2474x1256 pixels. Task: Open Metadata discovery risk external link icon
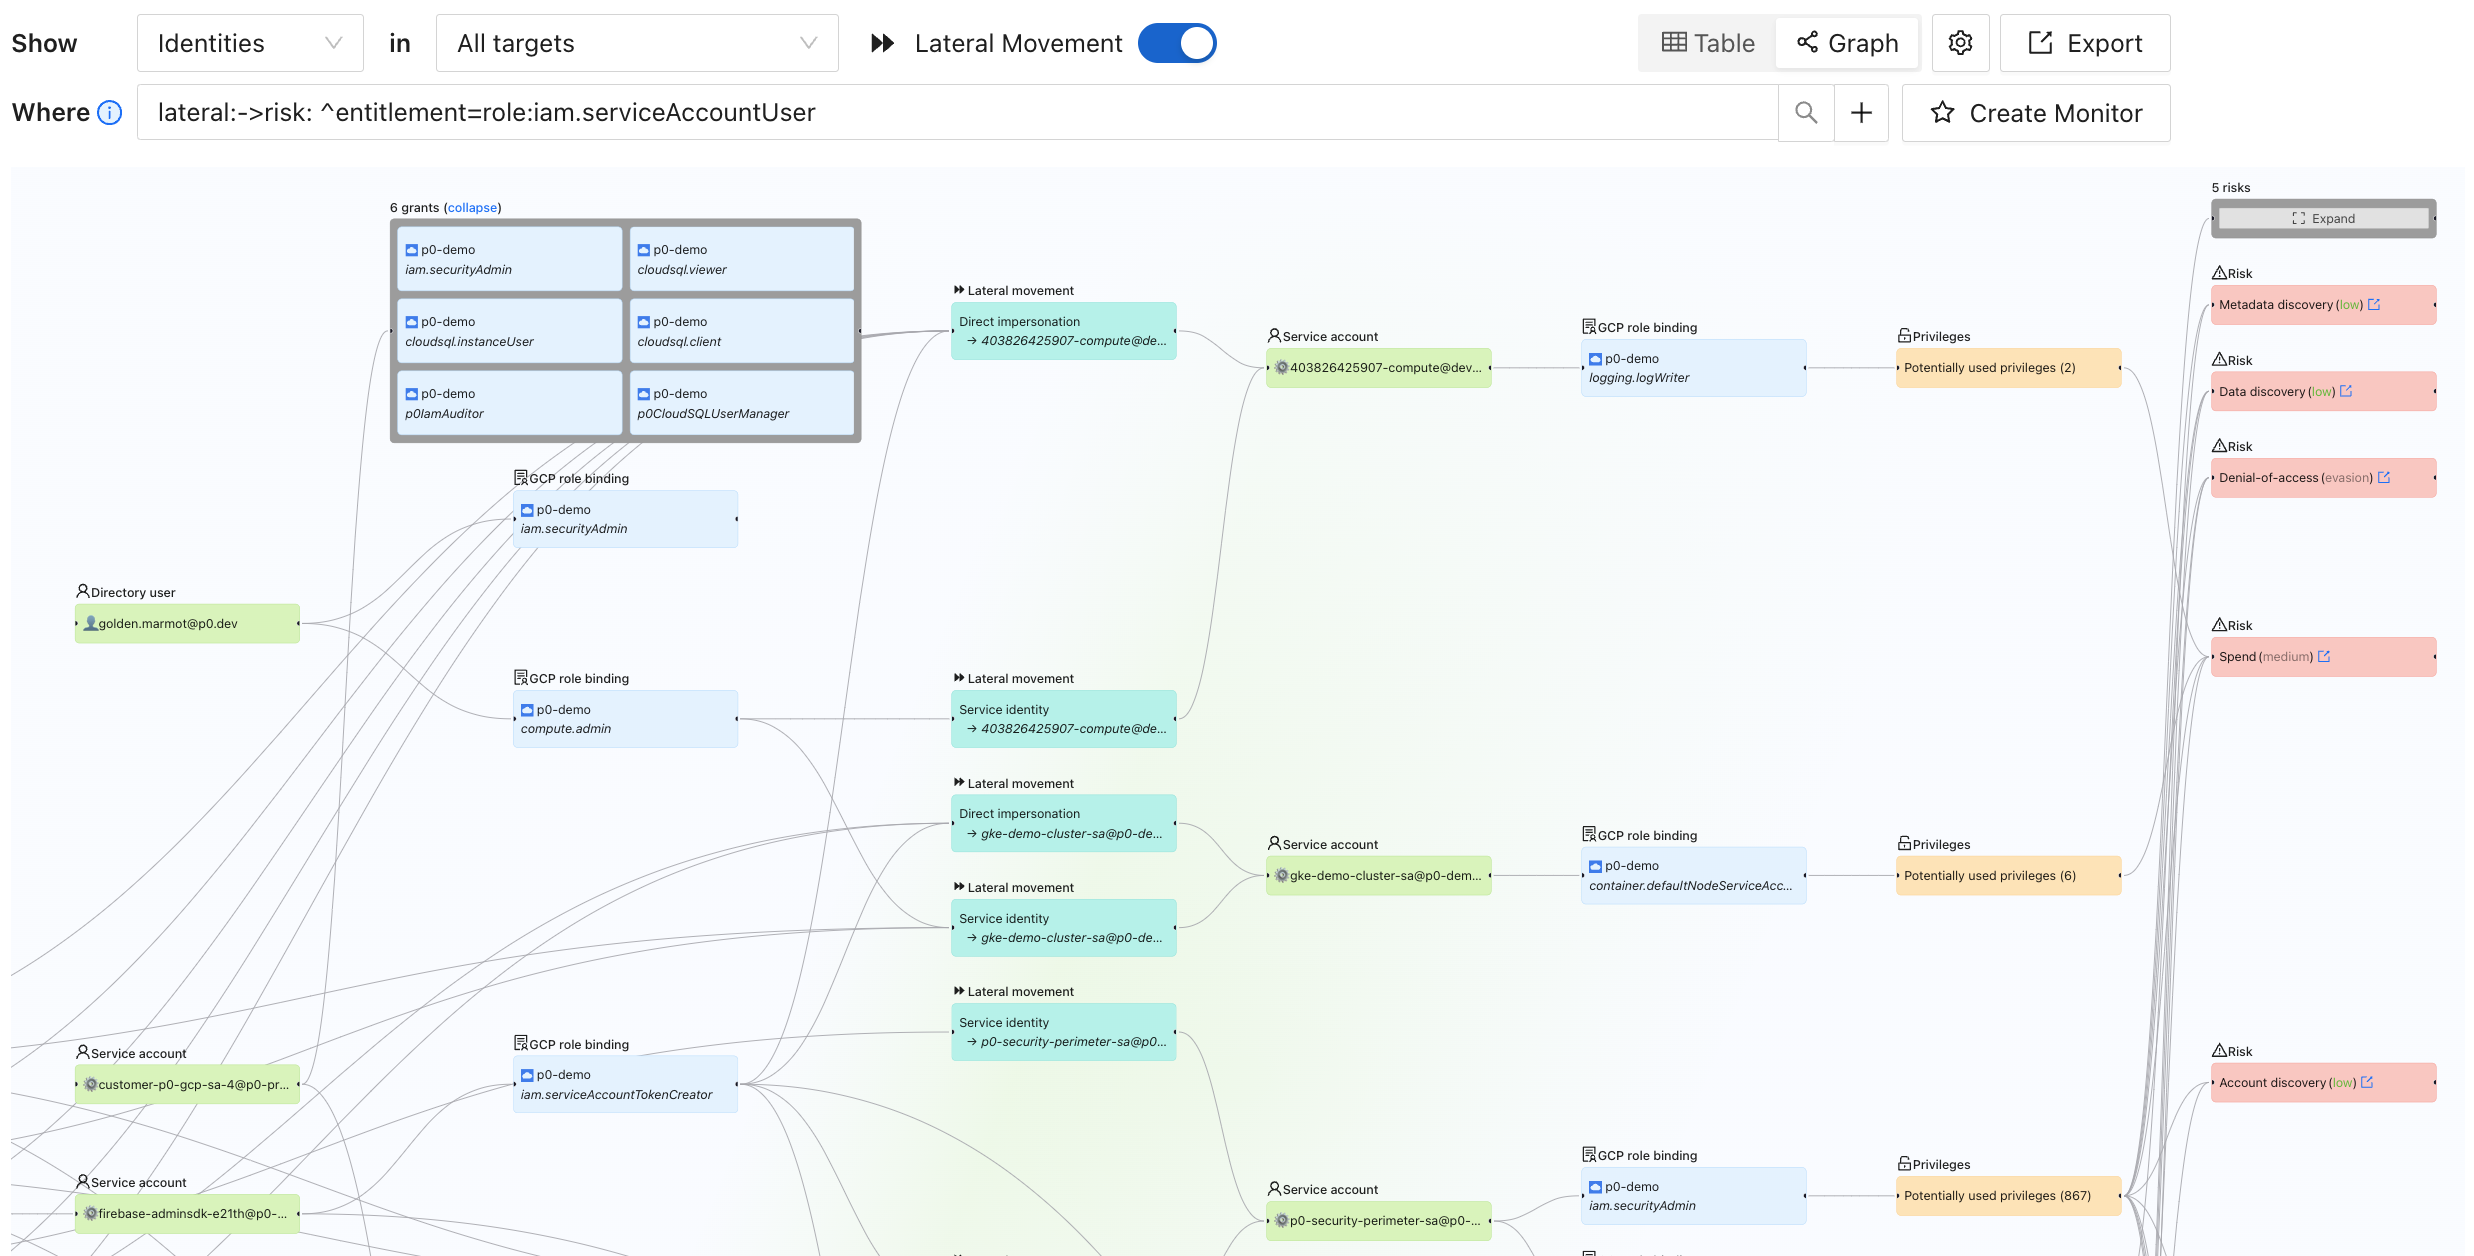coord(2374,305)
